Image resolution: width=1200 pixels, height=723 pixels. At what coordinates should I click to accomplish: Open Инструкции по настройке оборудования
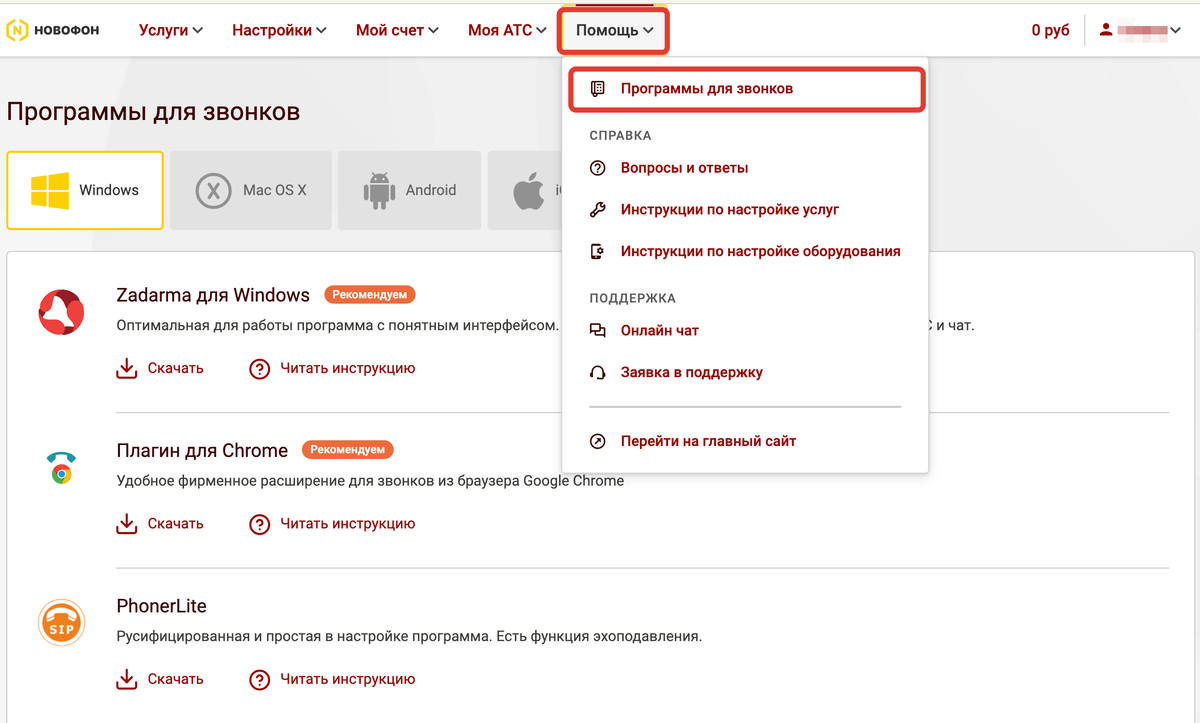(760, 251)
